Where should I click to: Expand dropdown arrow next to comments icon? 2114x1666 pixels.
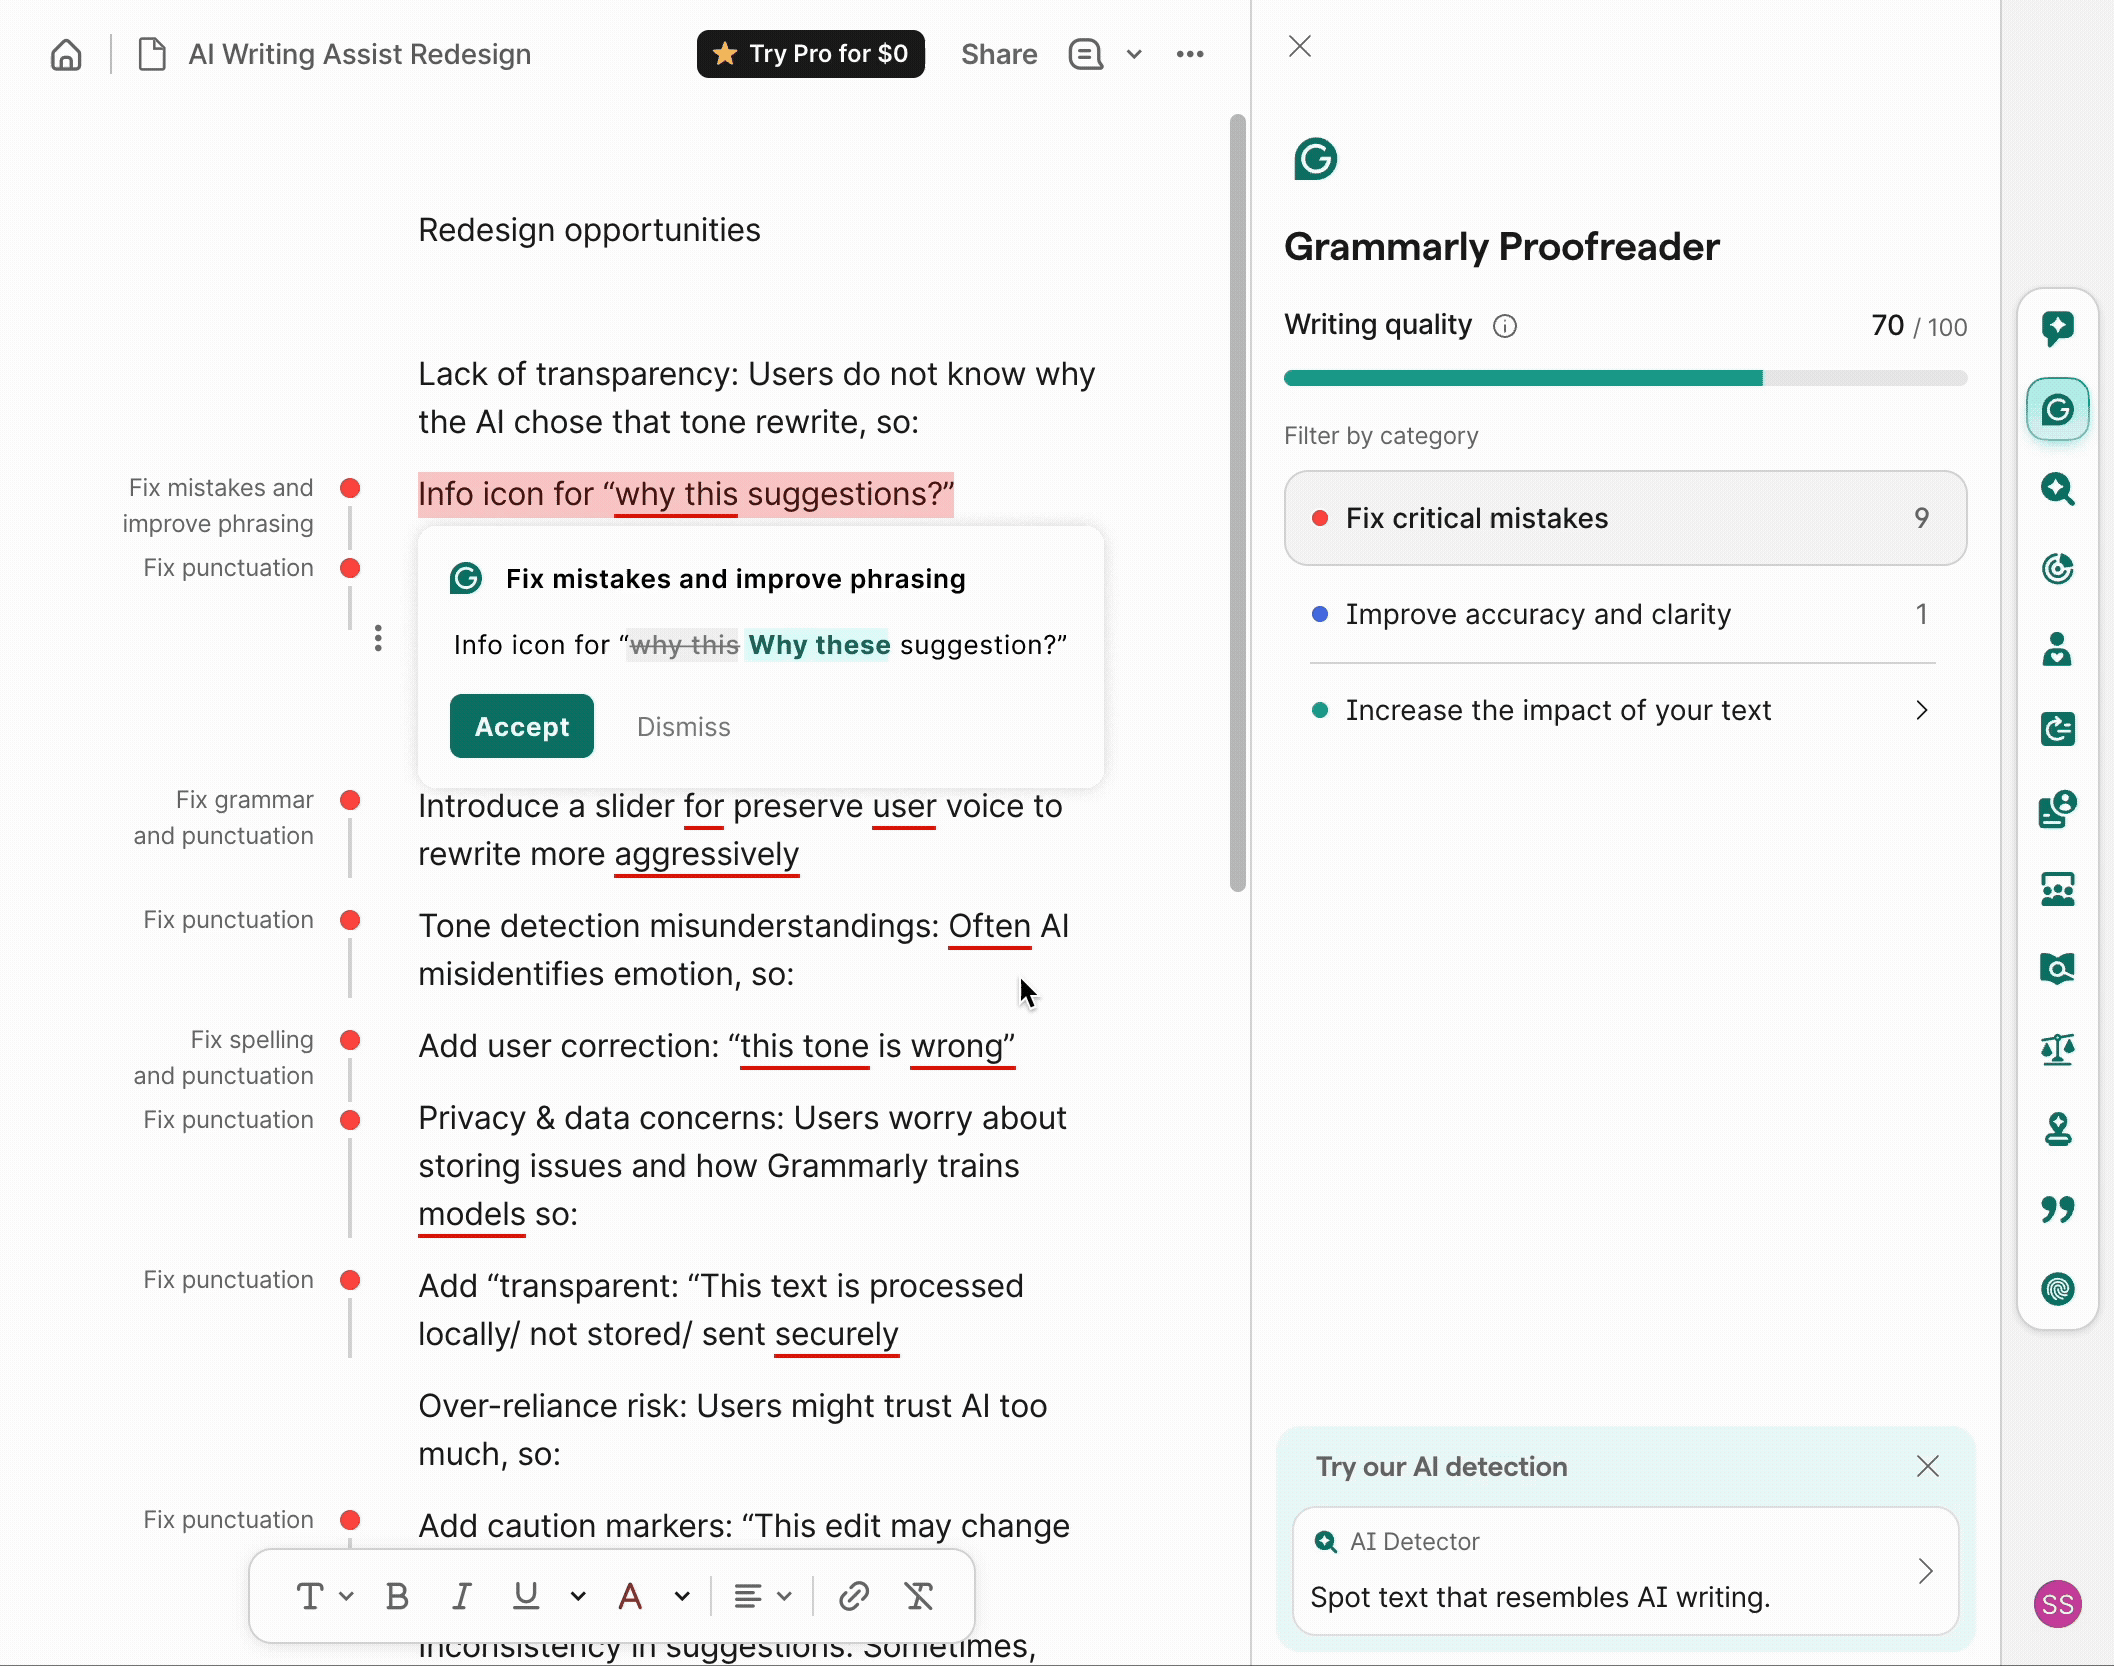click(x=1134, y=54)
